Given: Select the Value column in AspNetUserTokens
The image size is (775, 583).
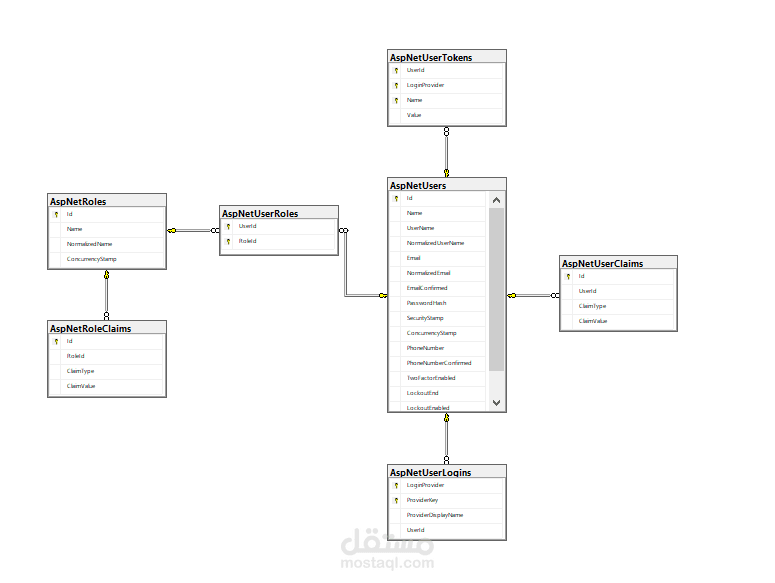Looking at the screenshot, I should (447, 115).
